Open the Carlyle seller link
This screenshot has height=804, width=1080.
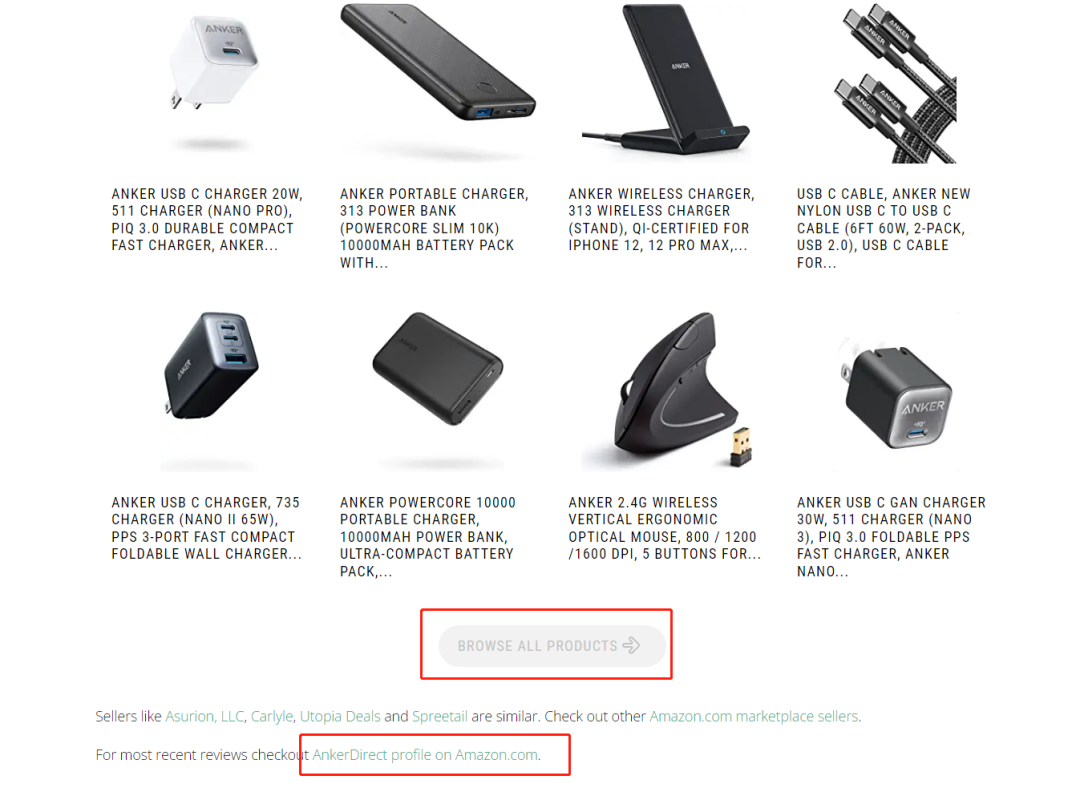pyautogui.click(x=271, y=717)
